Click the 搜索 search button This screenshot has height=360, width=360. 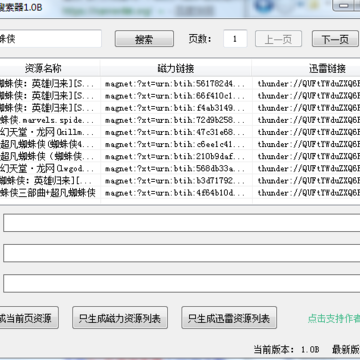click(144, 39)
